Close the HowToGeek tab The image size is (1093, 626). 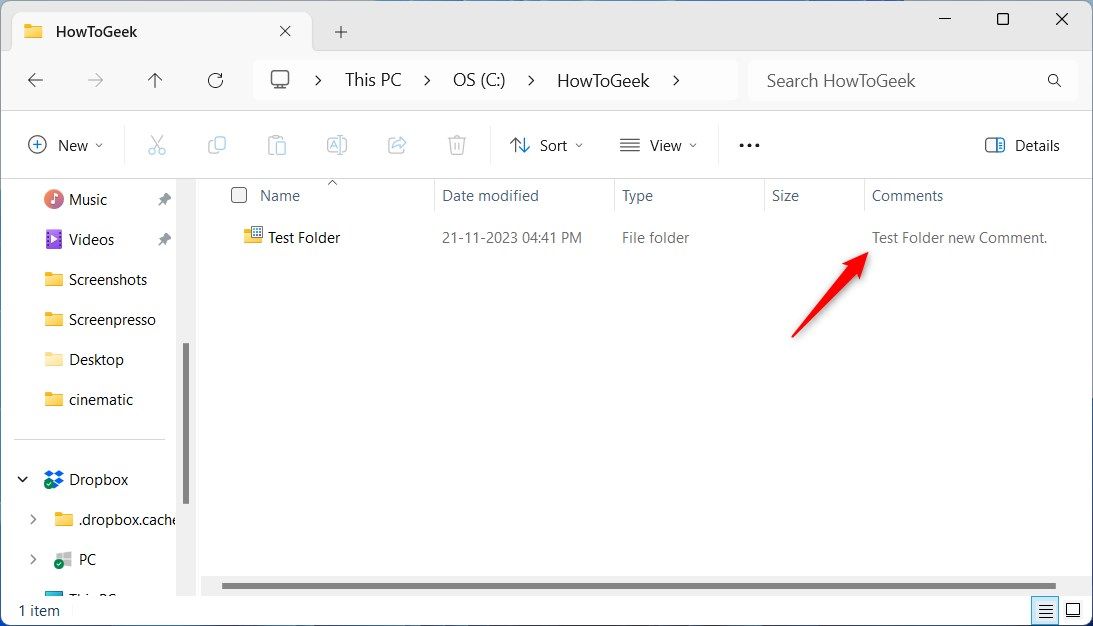click(x=285, y=31)
